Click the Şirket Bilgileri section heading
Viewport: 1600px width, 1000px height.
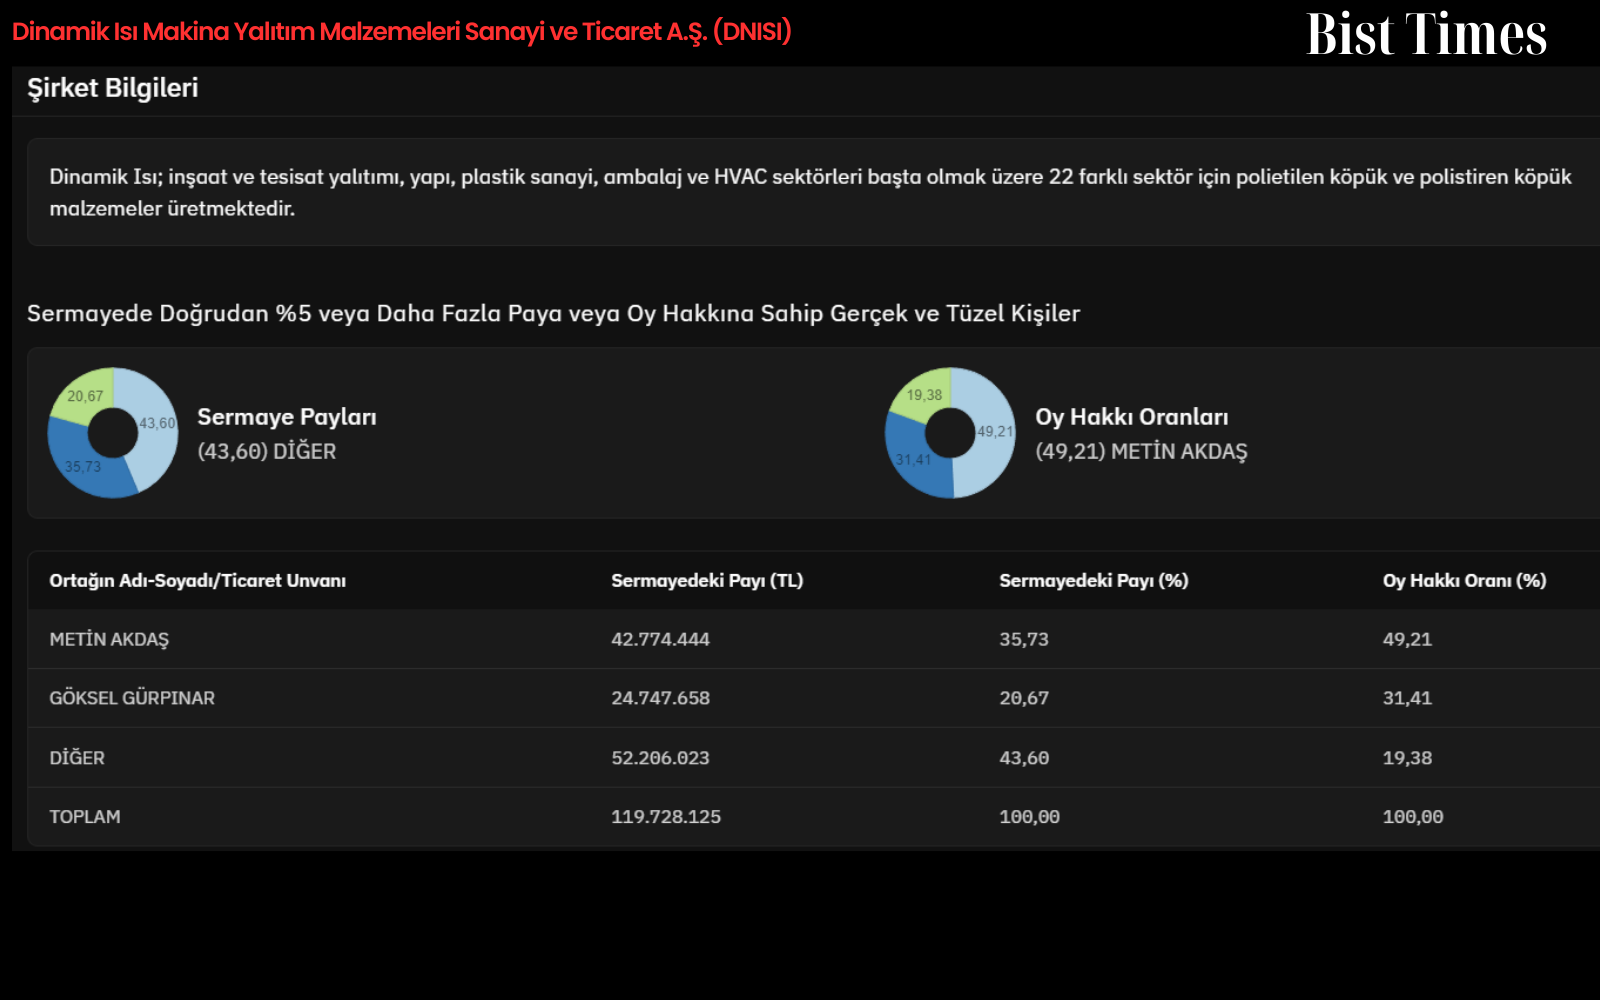click(x=113, y=88)
